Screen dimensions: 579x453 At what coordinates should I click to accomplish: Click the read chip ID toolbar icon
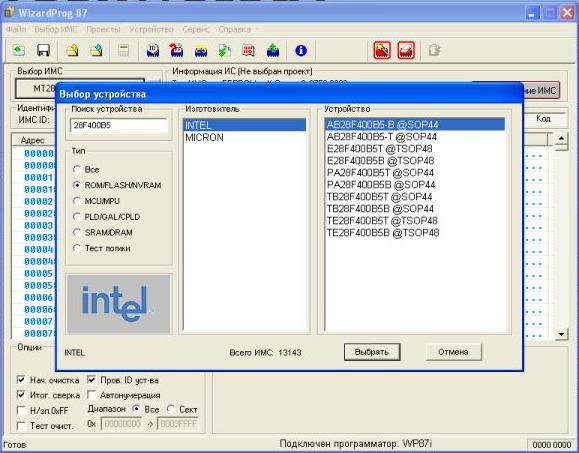click(153, 50)
